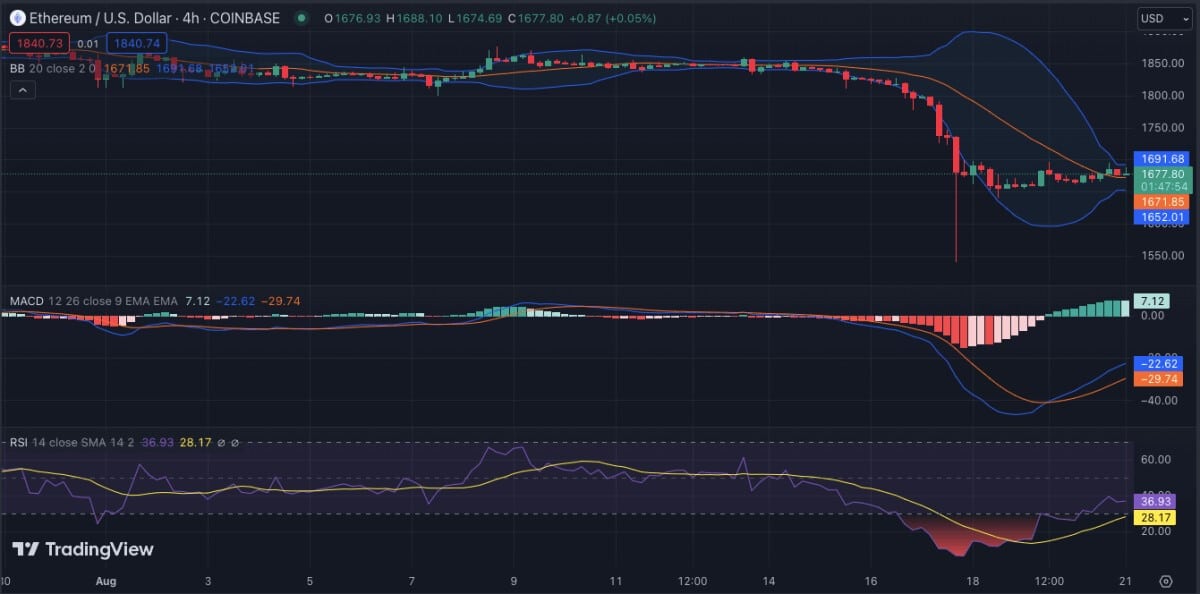The width and height of the screenshot is (1200, 594).
Task: Click the 20.00 RSI axis label
Action: pyautogui.click(x=1158, y=531)
